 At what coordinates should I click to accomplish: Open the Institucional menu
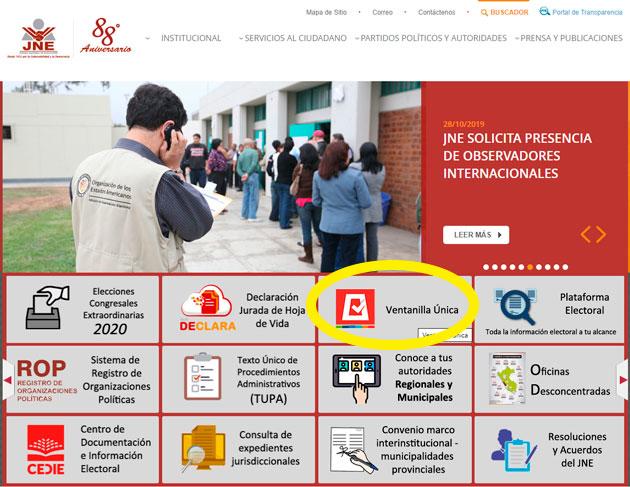(x=191, y=38)
